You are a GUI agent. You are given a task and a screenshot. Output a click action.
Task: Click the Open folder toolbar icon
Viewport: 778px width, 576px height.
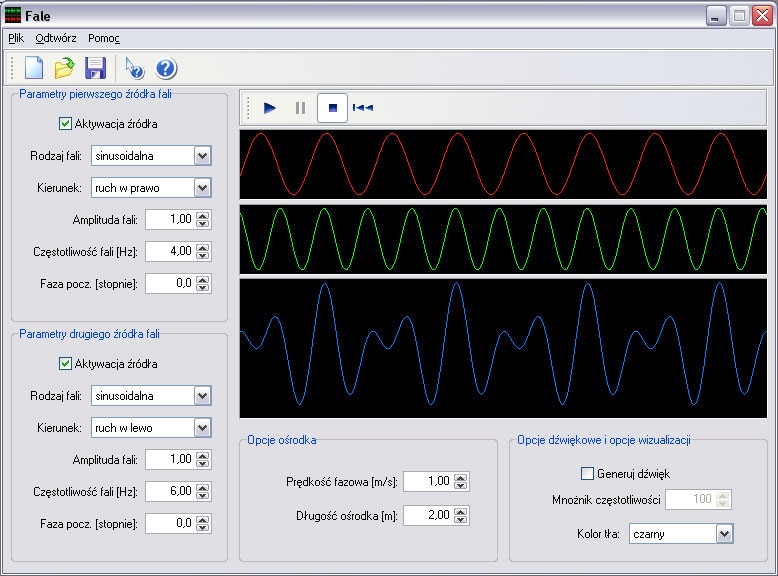coord(64,68)
